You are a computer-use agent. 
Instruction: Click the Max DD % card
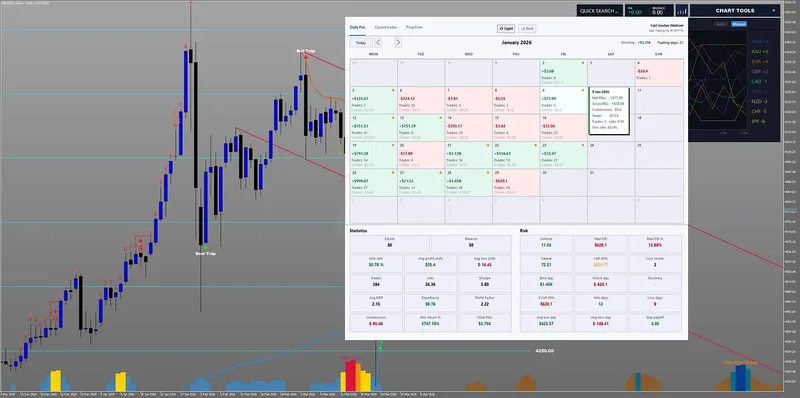655,245
